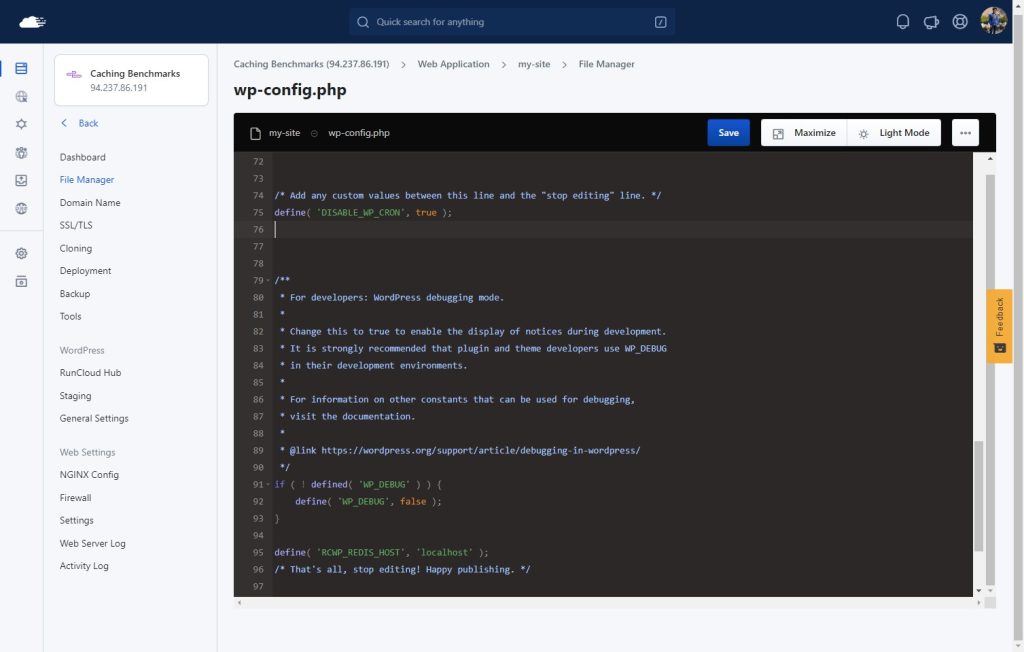The width and height of the screenshot is (1024, 652).
Task: Open the notifications bell icon
Action: [x=903, y=22]
